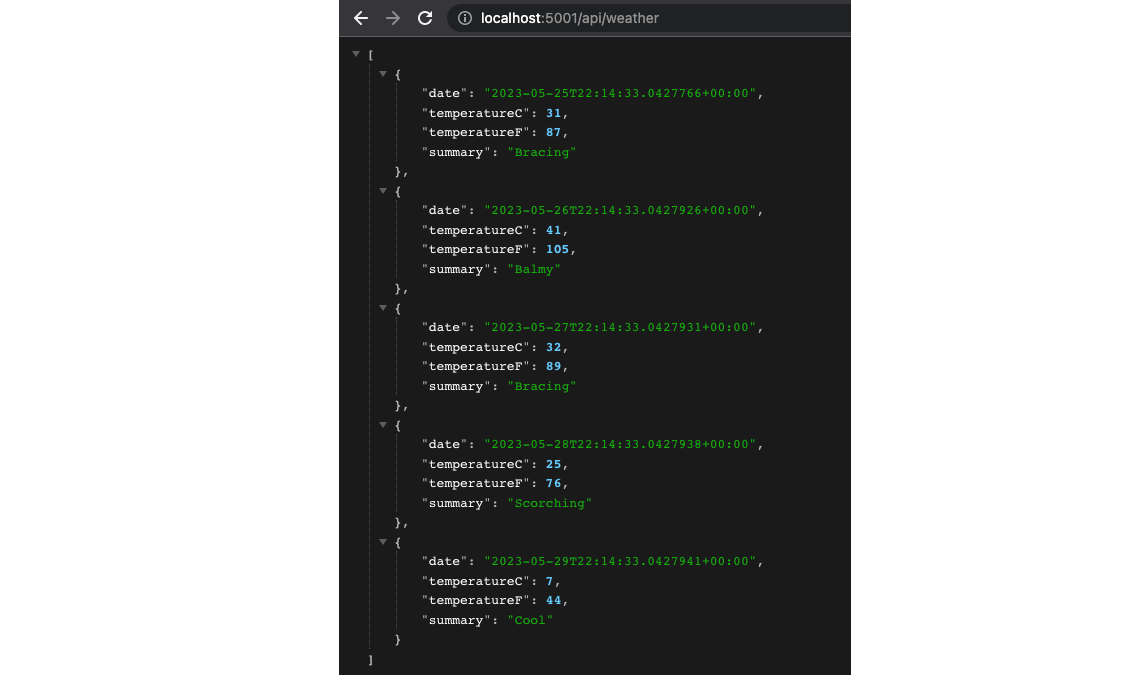Screen dimensions: 1135x675
Task: Select the "Bracing" summary in the first object
Action: [x=541, y=152]
